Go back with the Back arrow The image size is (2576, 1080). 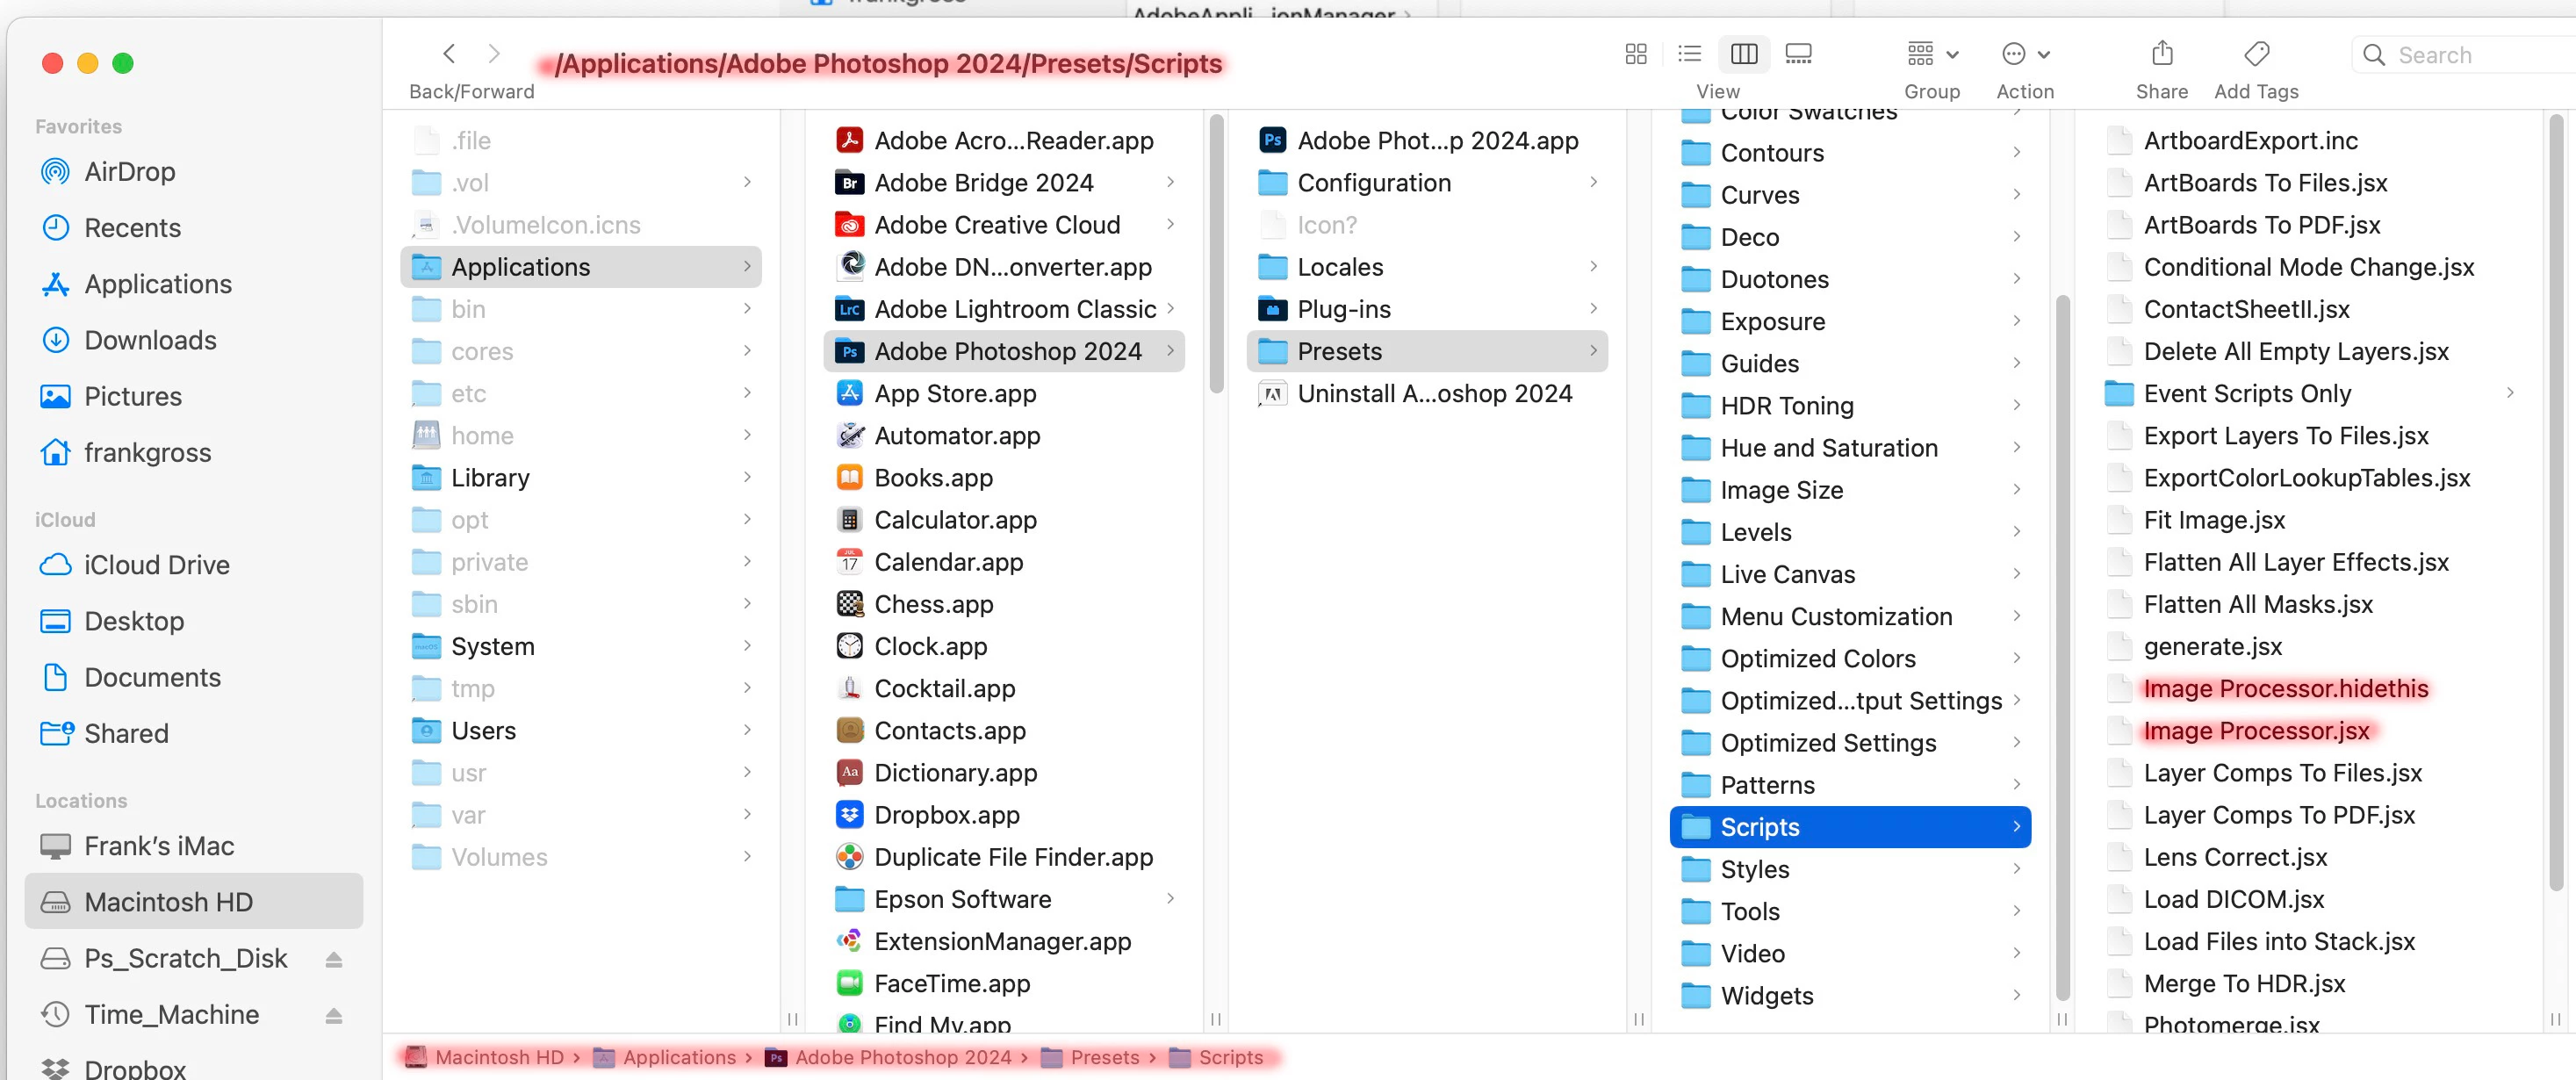(x=449, y=54)
